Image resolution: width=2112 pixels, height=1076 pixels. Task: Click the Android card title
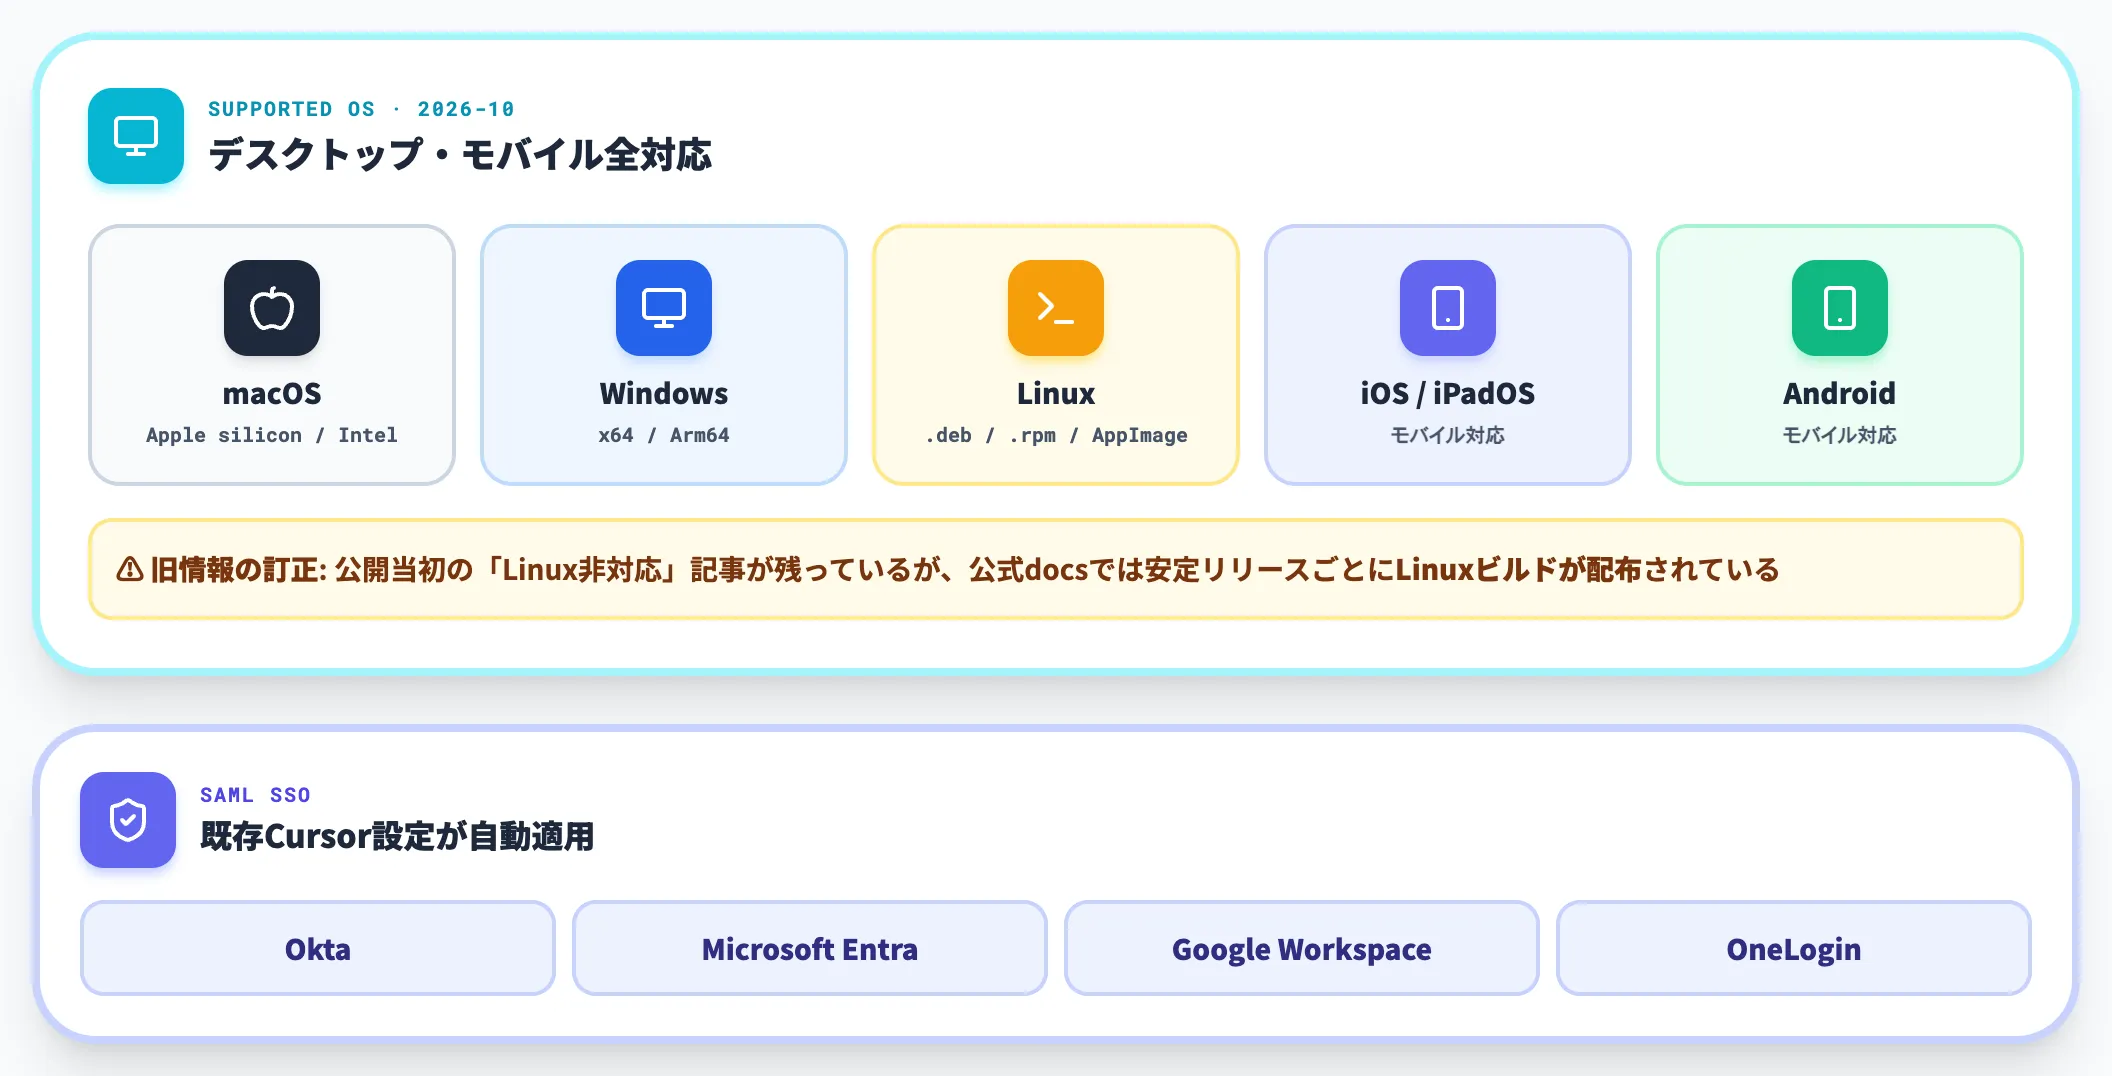point(1840,393)
